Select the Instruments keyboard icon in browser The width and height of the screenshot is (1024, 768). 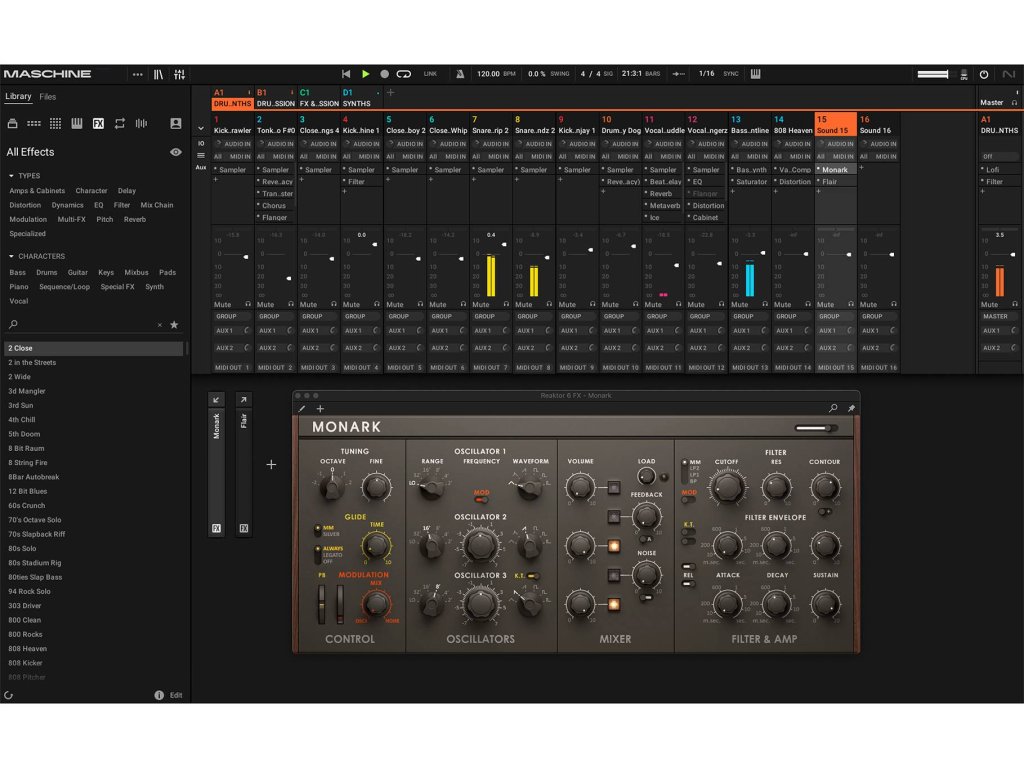[x=77, y=123]
